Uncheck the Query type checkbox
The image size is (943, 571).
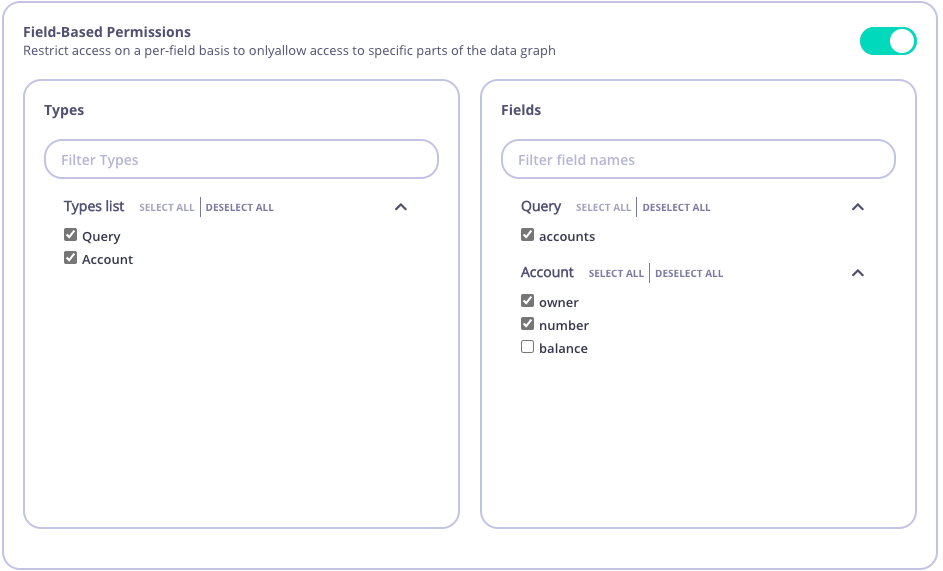70,235
